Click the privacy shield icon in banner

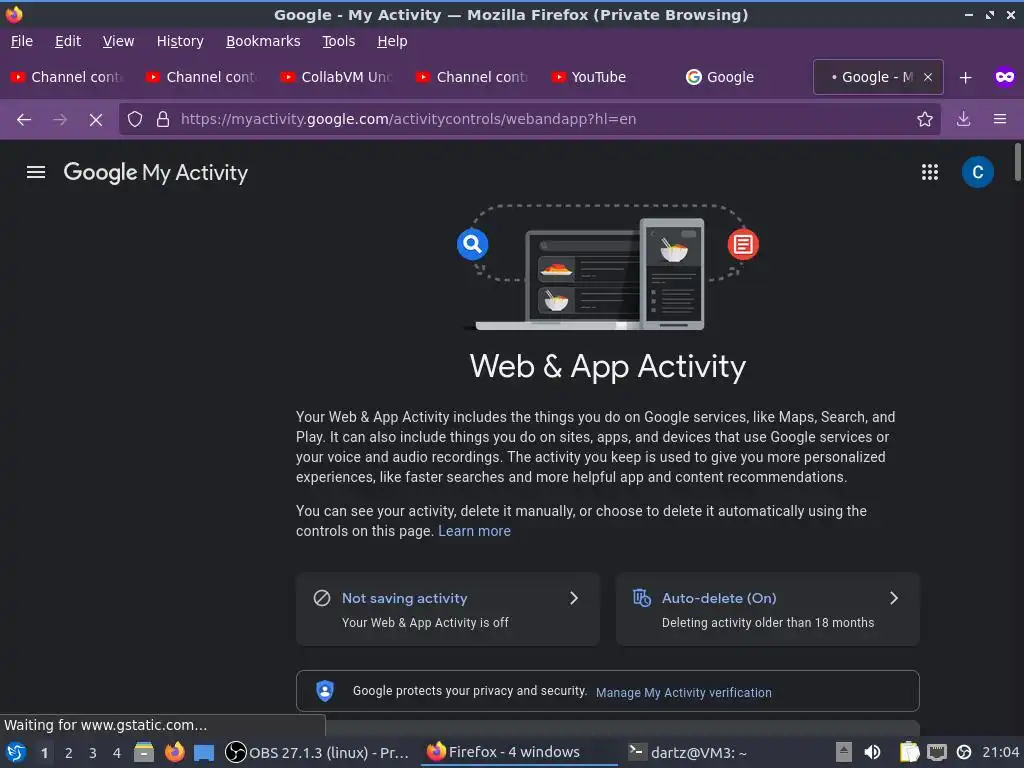pos(325,691)
